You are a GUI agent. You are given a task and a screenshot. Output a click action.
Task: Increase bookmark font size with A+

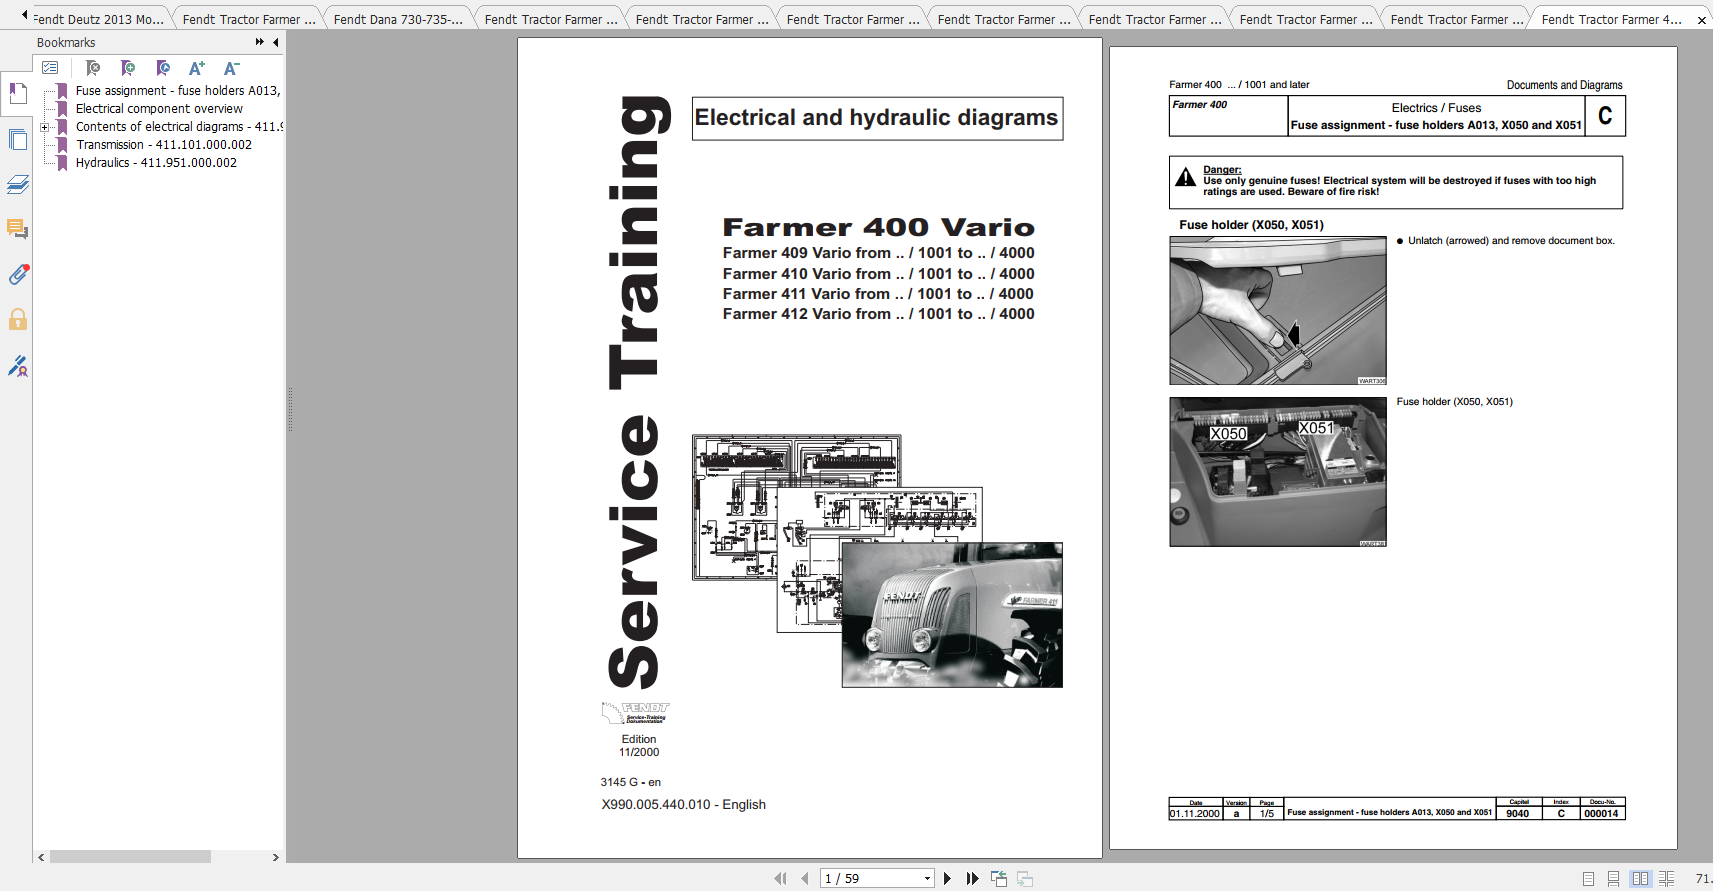coord(197,68)
